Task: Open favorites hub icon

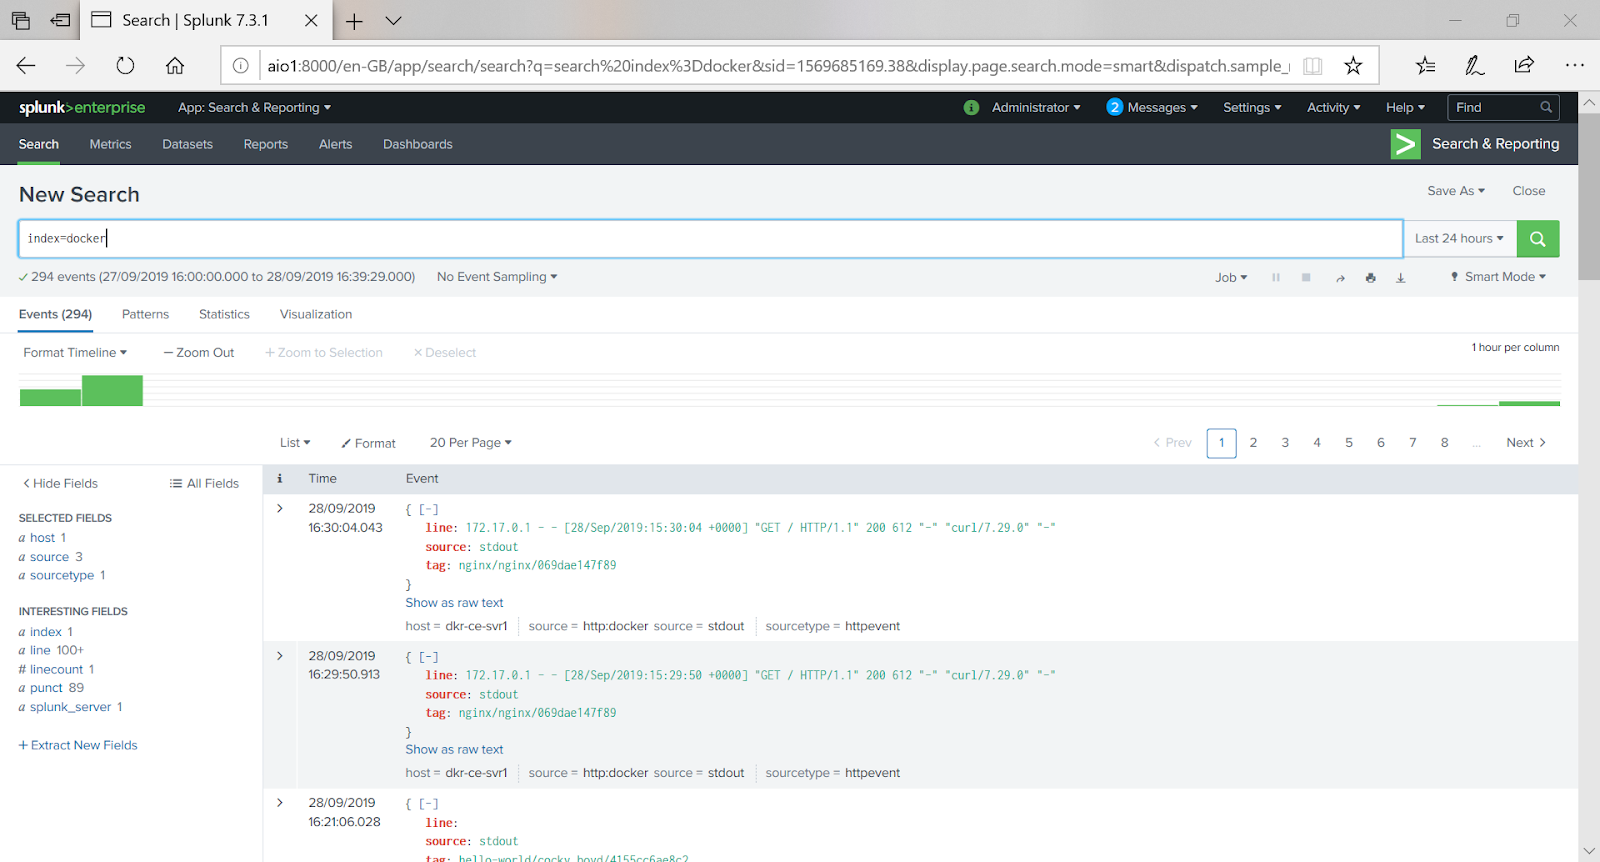Action: 1426,66
